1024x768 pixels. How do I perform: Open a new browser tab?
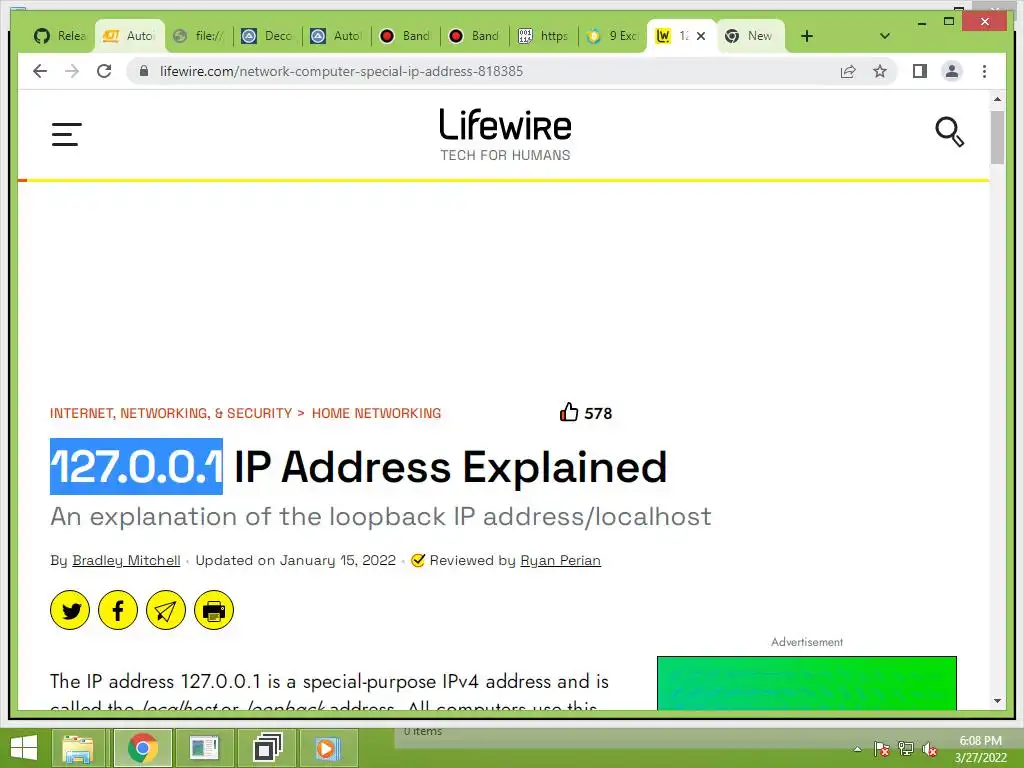coord(807,36)
